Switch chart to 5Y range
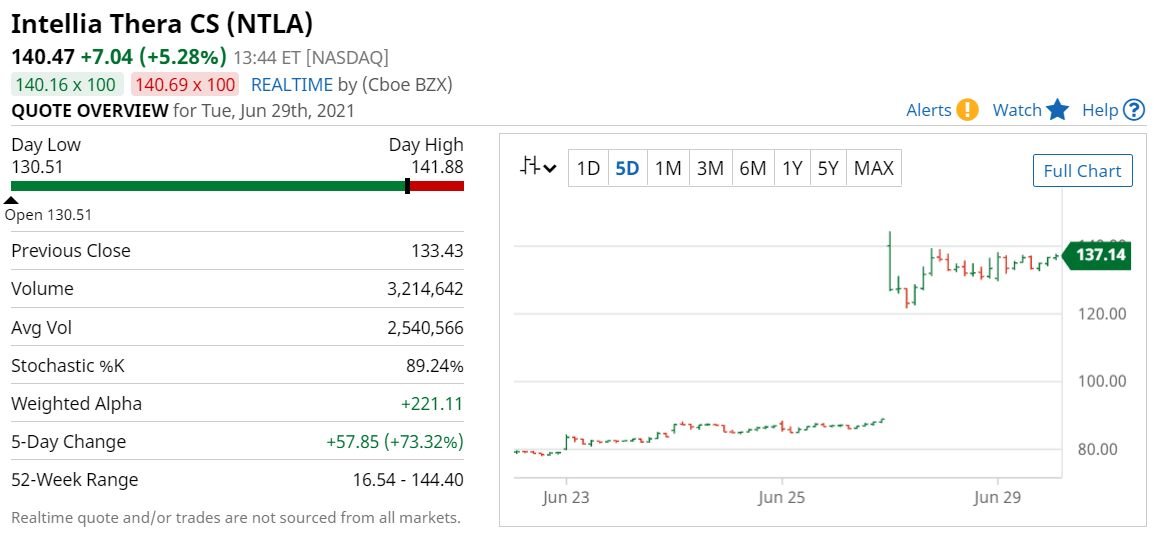The image size is (1154, 537). (x=828, y=168)
